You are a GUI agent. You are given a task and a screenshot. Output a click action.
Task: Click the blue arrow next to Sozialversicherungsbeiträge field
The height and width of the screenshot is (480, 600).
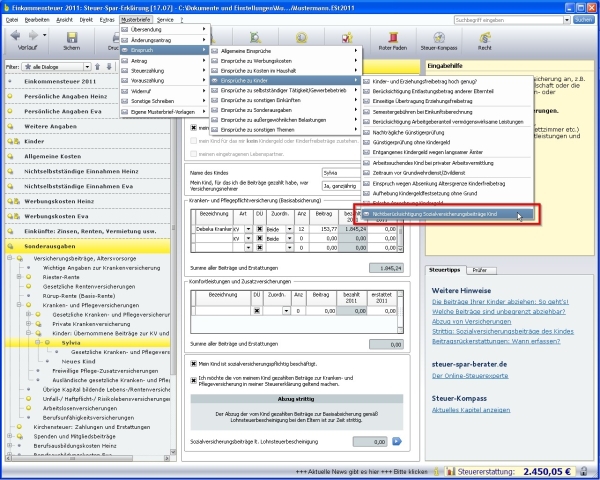coord(397,441)
